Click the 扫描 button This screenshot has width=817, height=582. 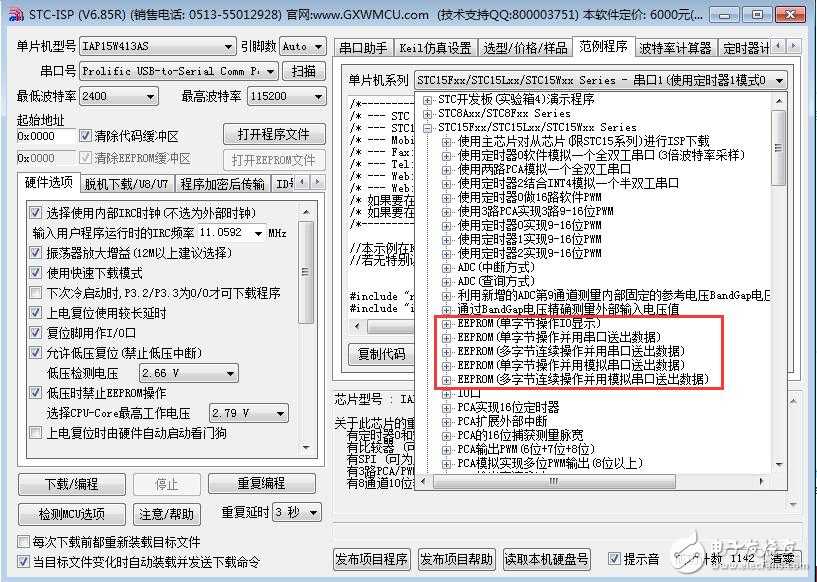304,71
